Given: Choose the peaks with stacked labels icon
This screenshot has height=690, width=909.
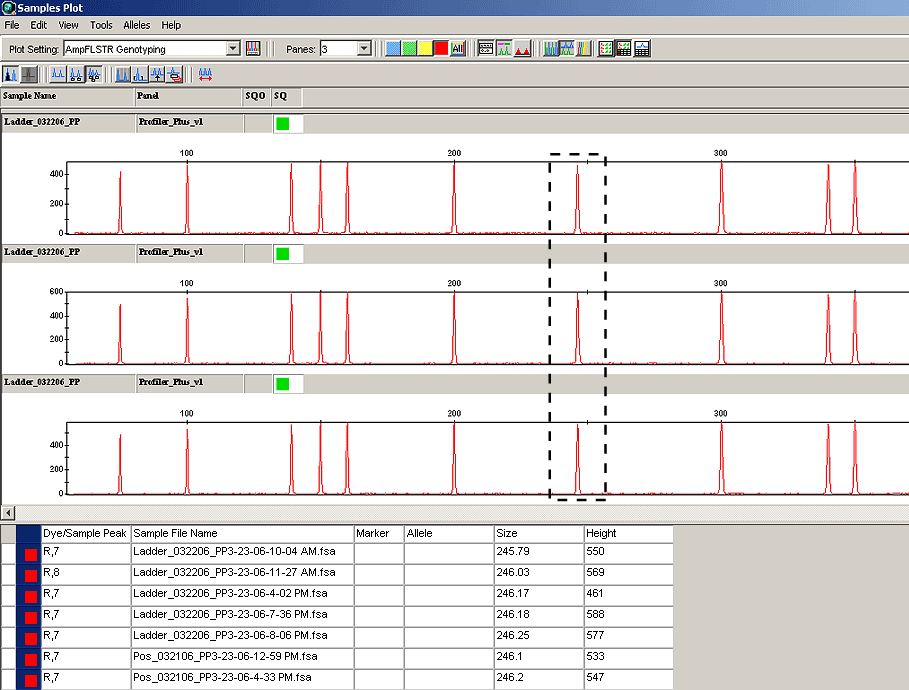Looking at the screenshot, I should coord(94,74).
